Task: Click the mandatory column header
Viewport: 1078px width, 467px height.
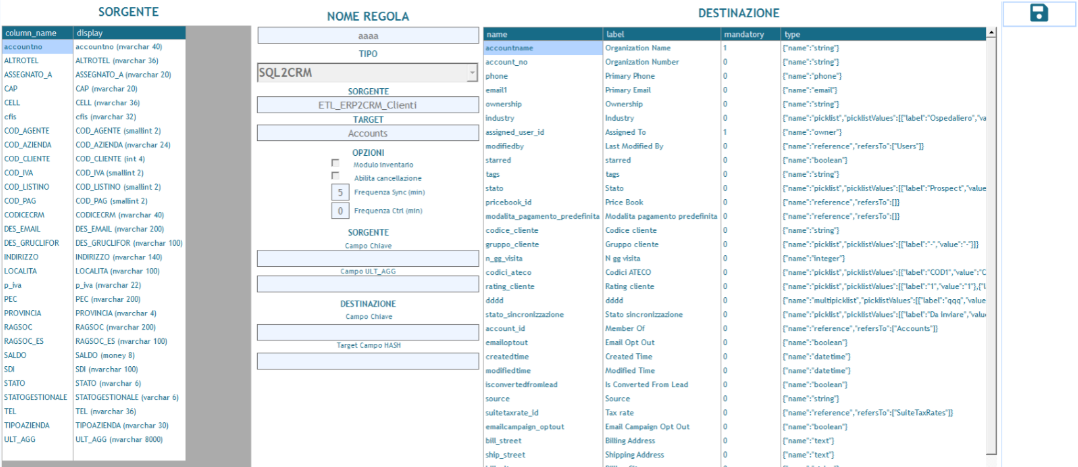Action: click(x=751, y=34)
